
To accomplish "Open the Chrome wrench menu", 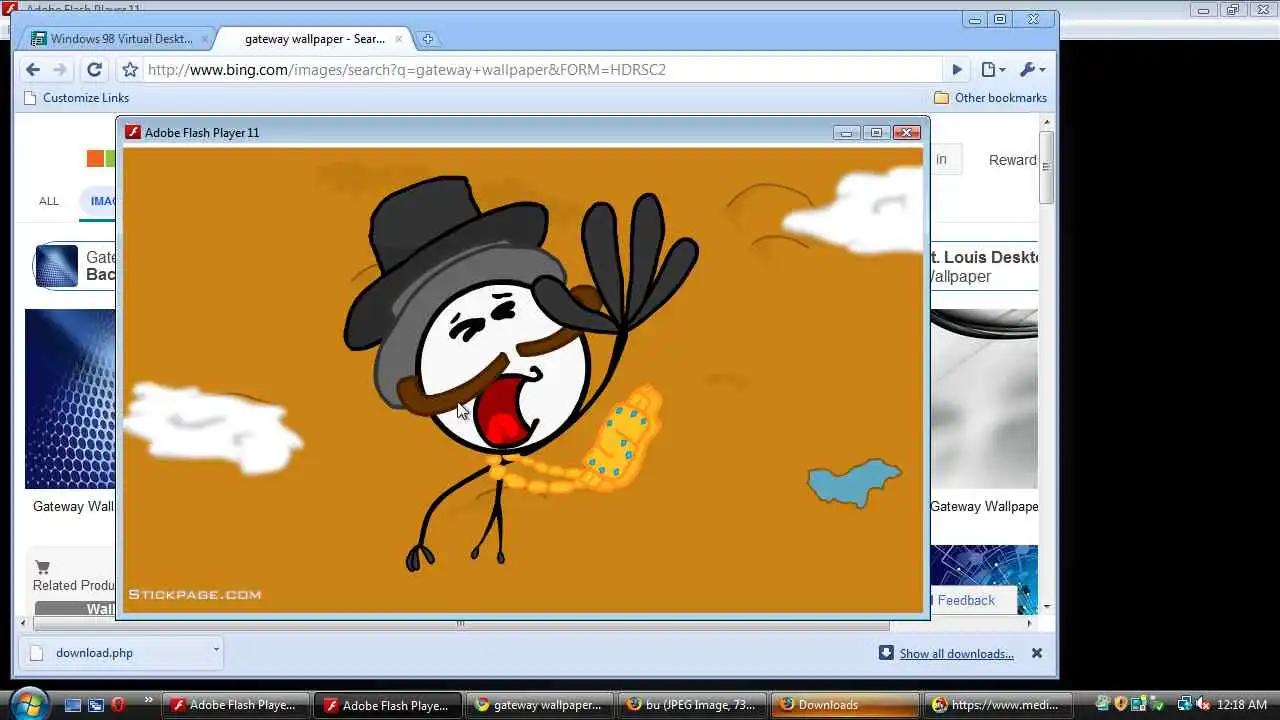I will pyautogui.click(x=1032, y=69).
